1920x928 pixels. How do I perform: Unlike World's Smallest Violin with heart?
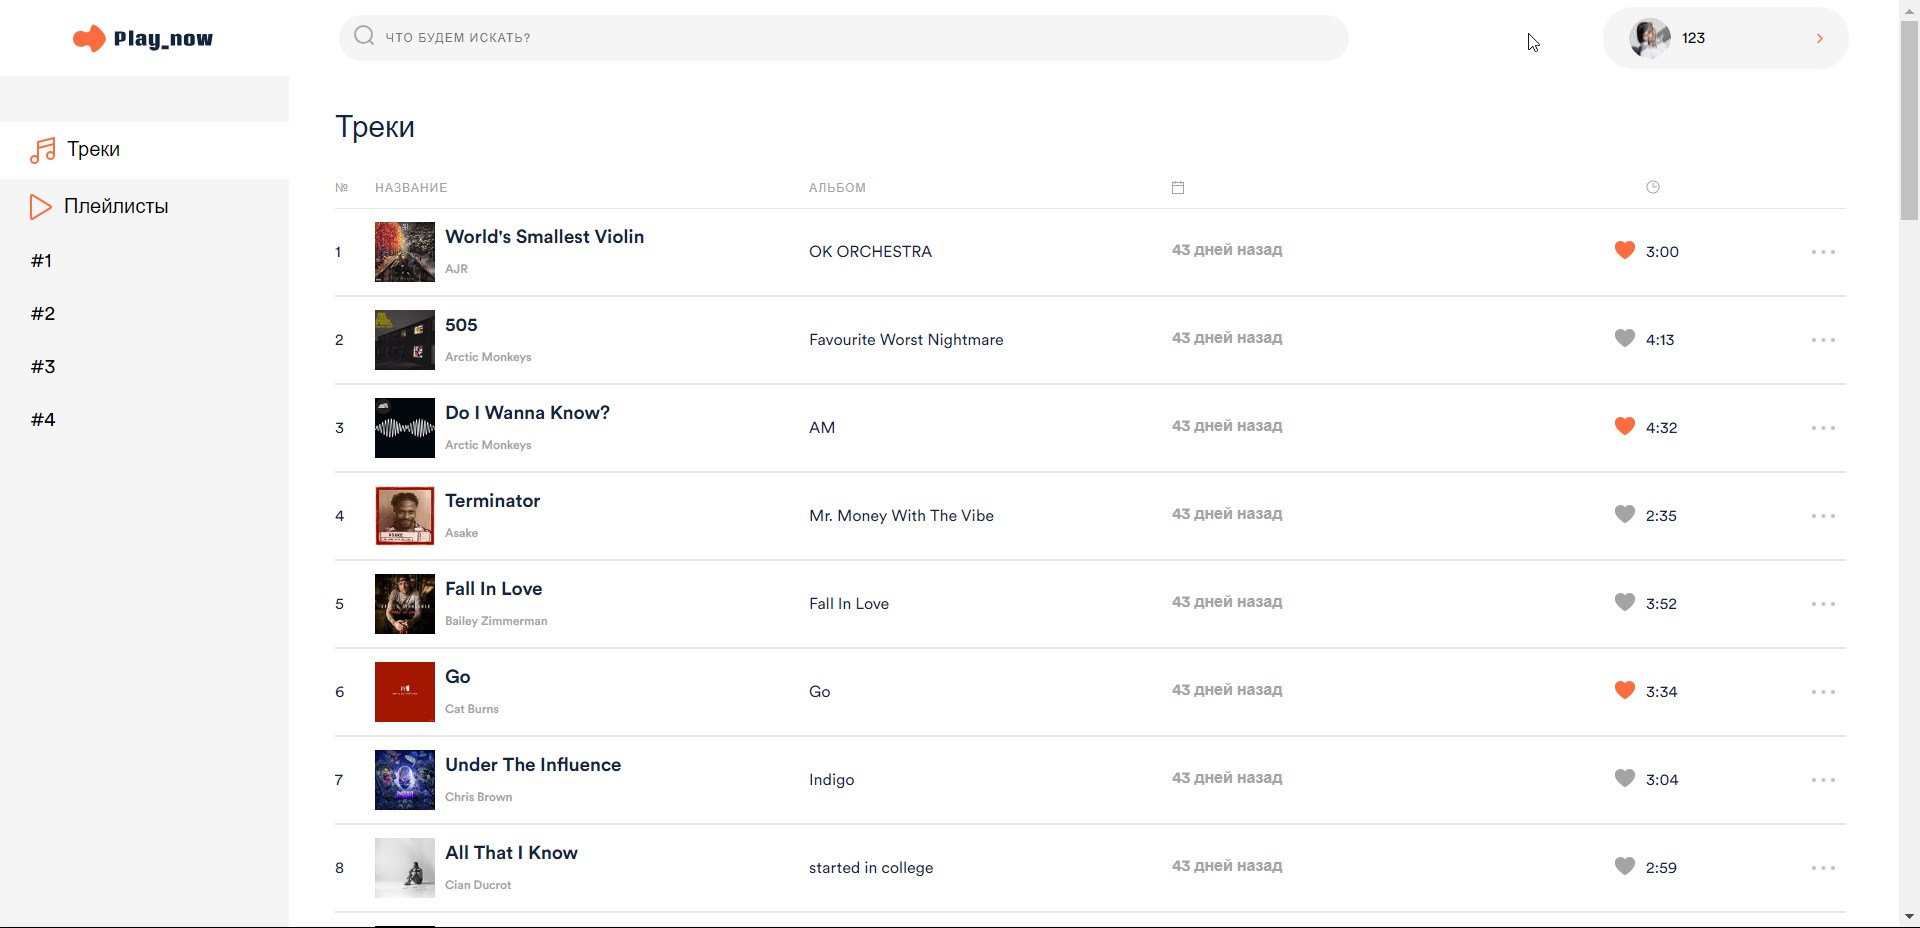(x=1624, y=250)
